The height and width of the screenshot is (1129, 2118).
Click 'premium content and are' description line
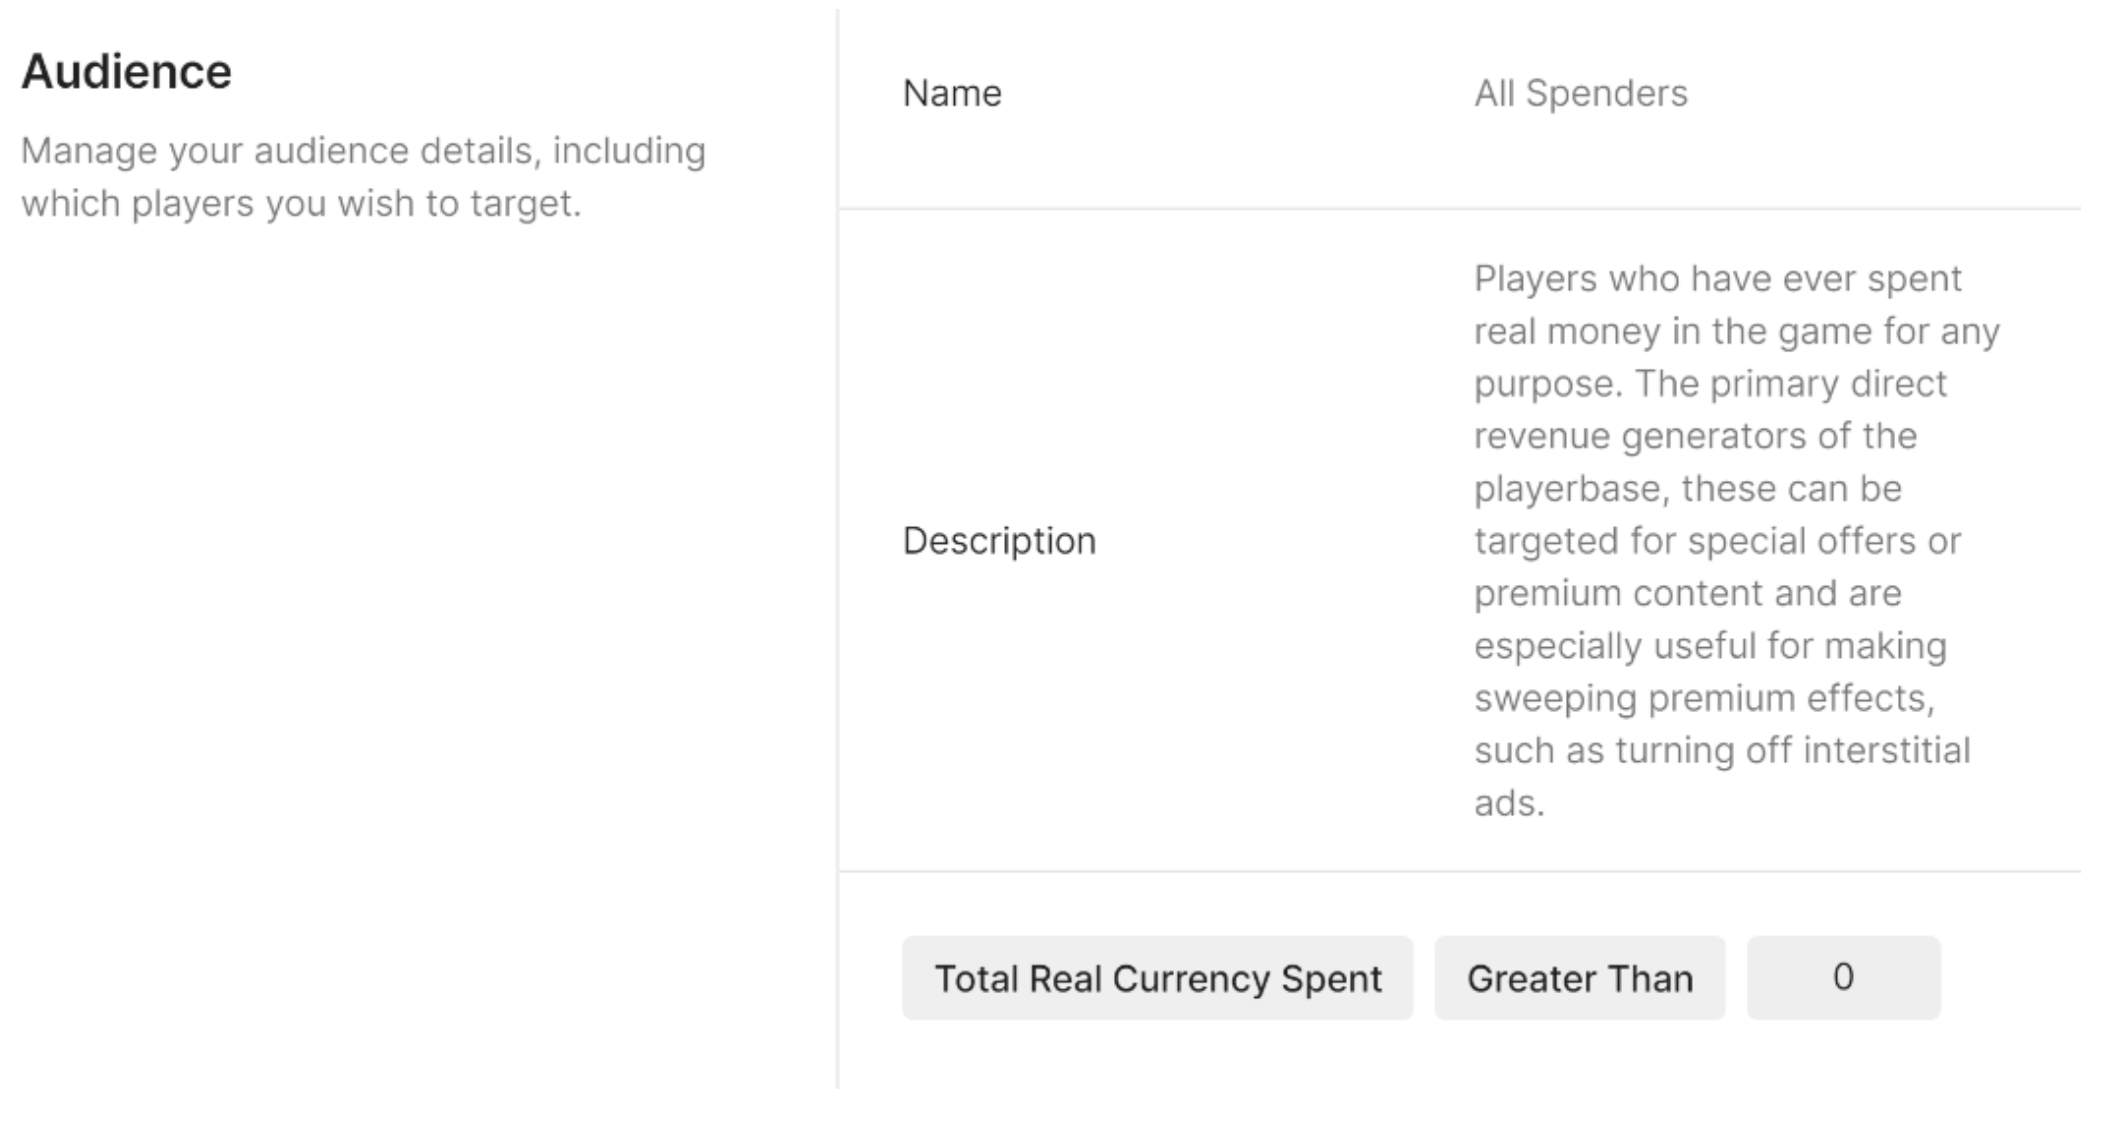tap(1687, 594)
